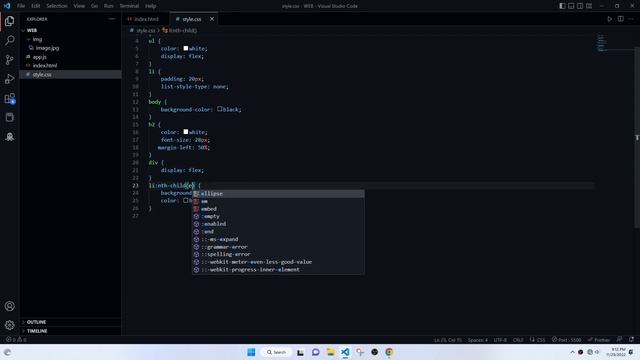Switch to the index.html tab

(x=146, y=19)
